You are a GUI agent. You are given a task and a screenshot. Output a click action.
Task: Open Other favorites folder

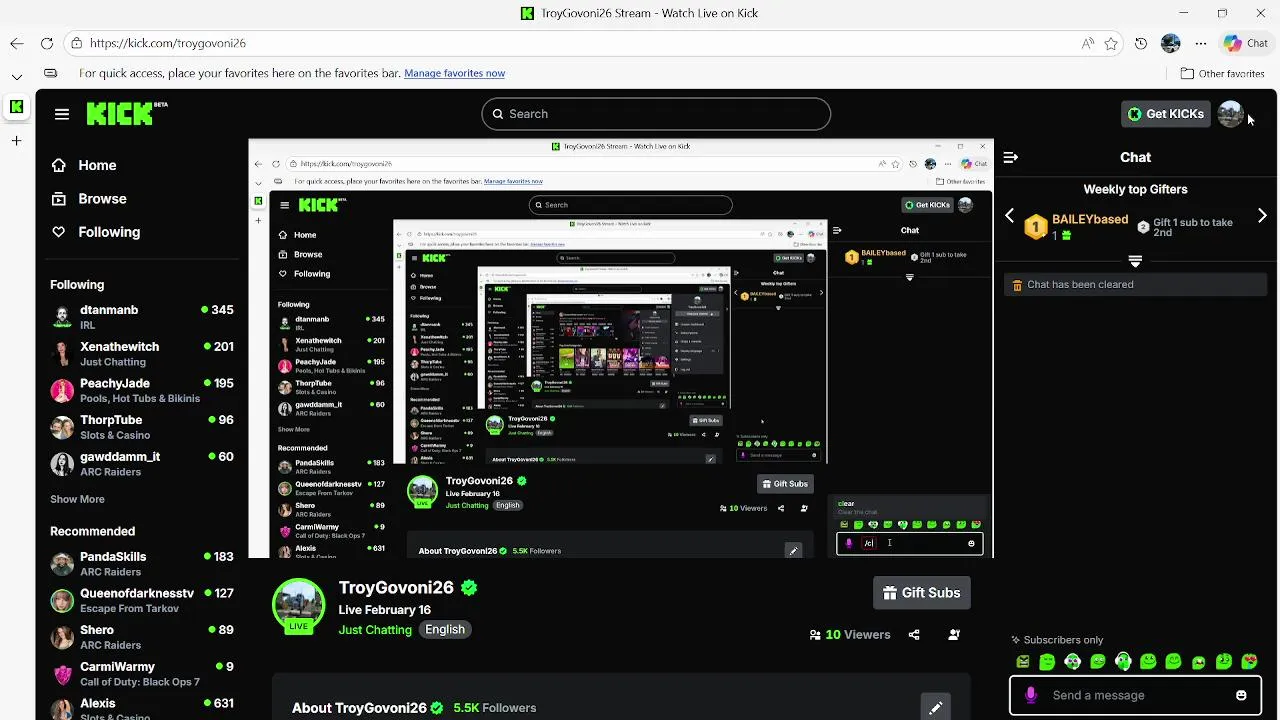(x=1222, y=73)
